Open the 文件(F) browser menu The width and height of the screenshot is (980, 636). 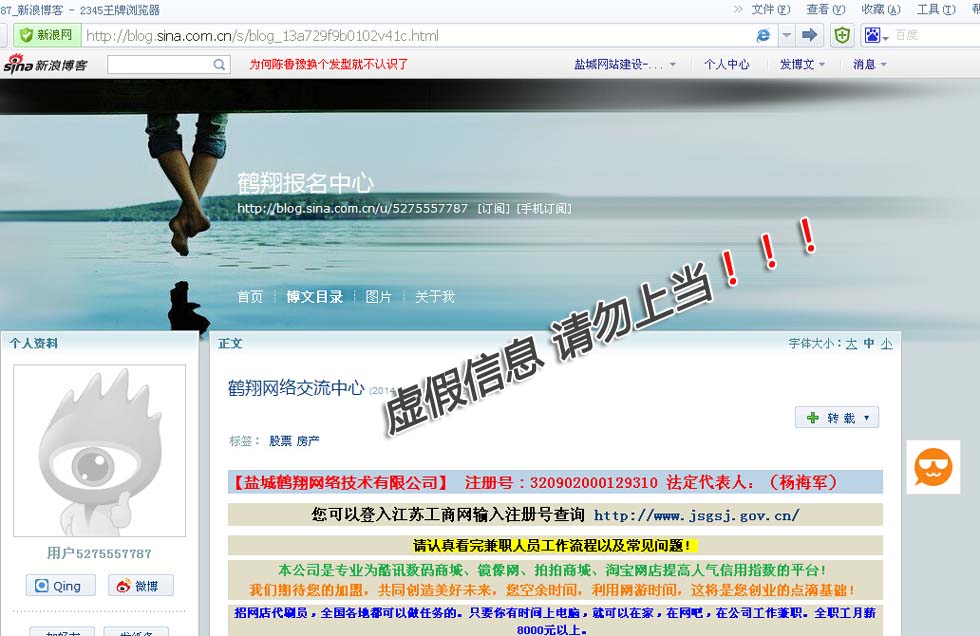pyautogui.click(x=770, y=9)
